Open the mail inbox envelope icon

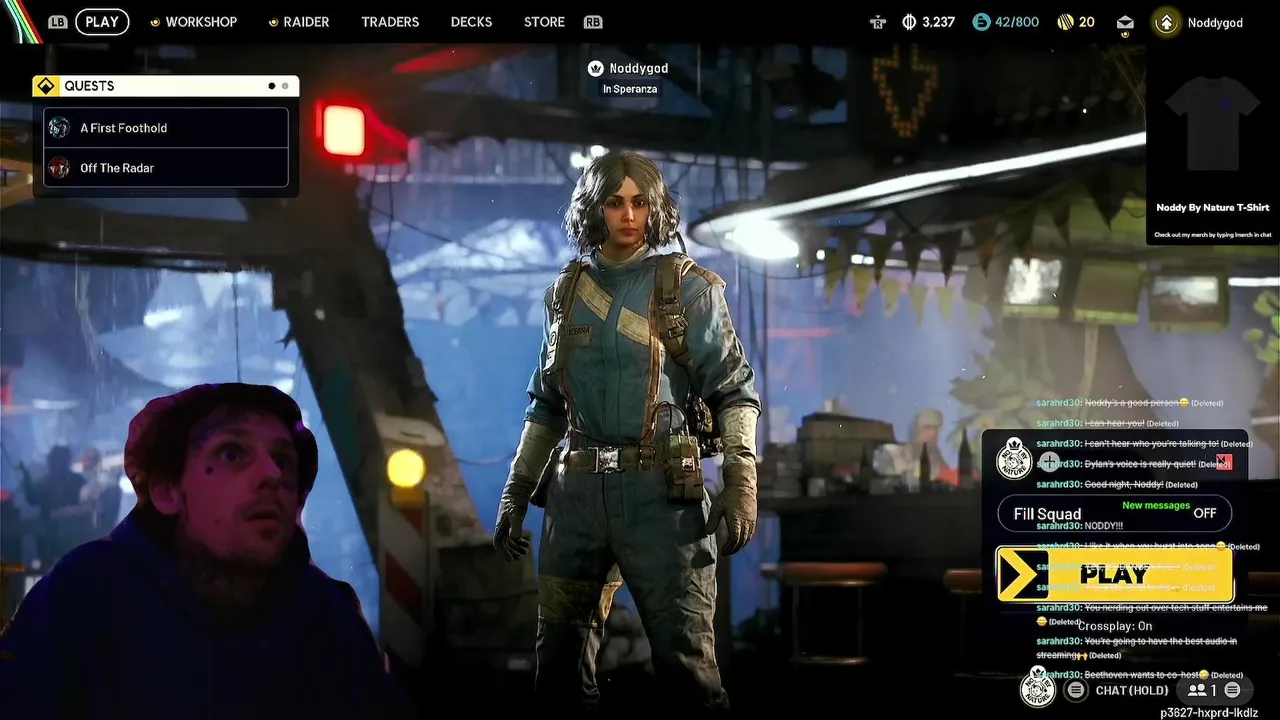pos(1125,23)
